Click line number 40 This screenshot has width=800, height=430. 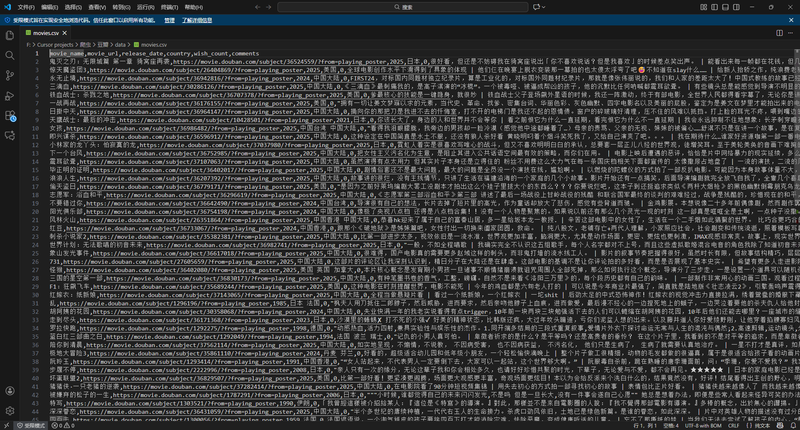pos(35,378)
